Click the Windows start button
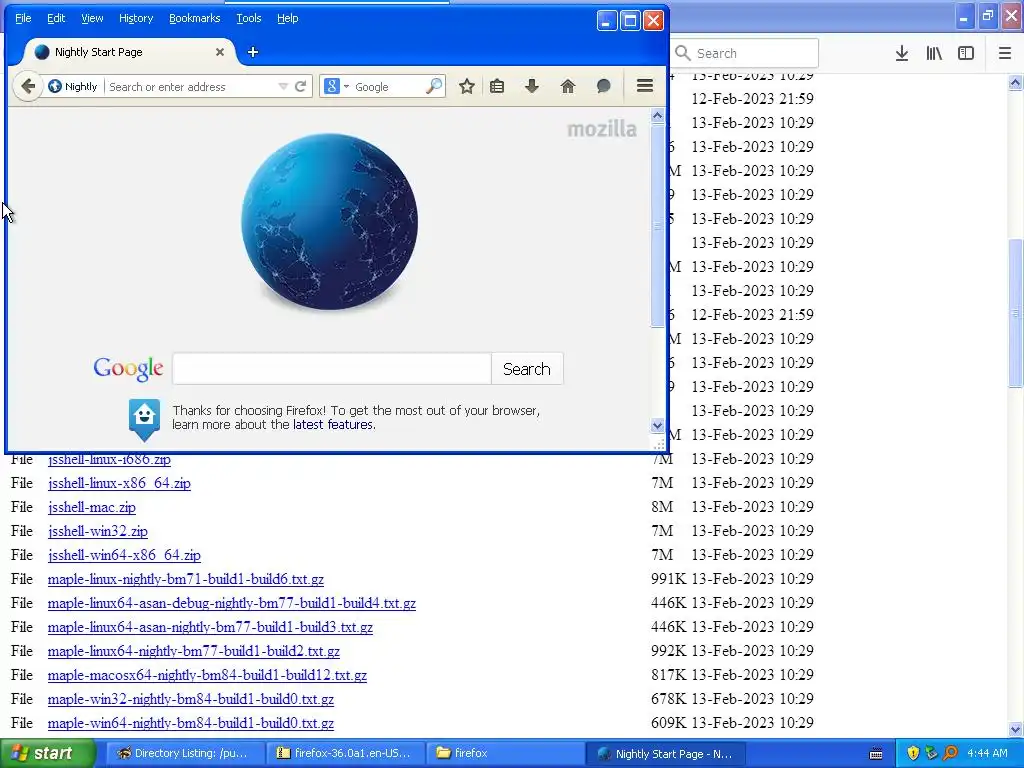1024x768 pixels. tap(47, 754)
